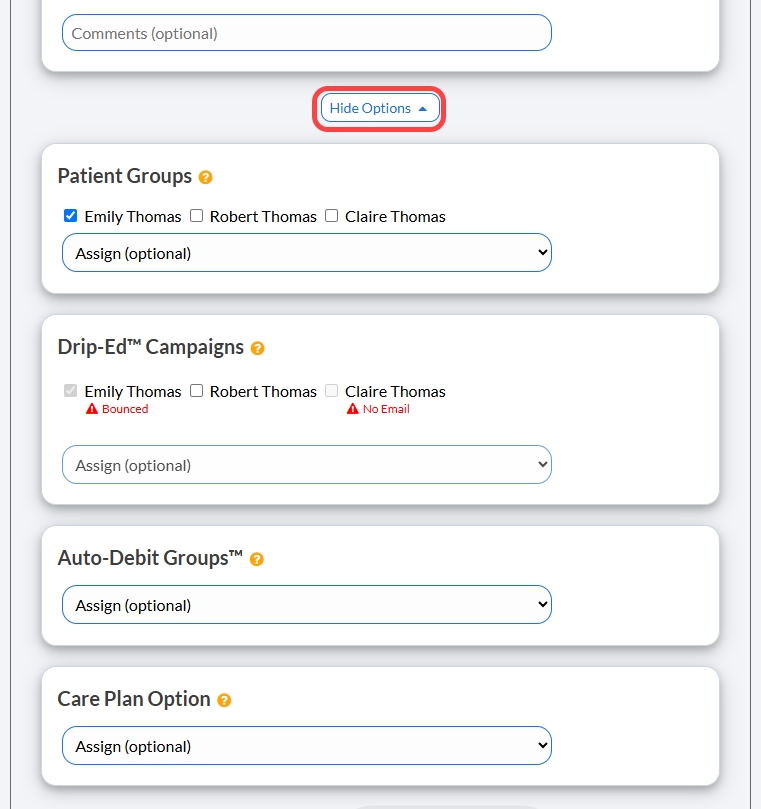This screenshot has height=809, width=761.
Task: Click Emily Thomas checkbox in Drip-Ed Campaigns
Action: (x=71, y=391)
